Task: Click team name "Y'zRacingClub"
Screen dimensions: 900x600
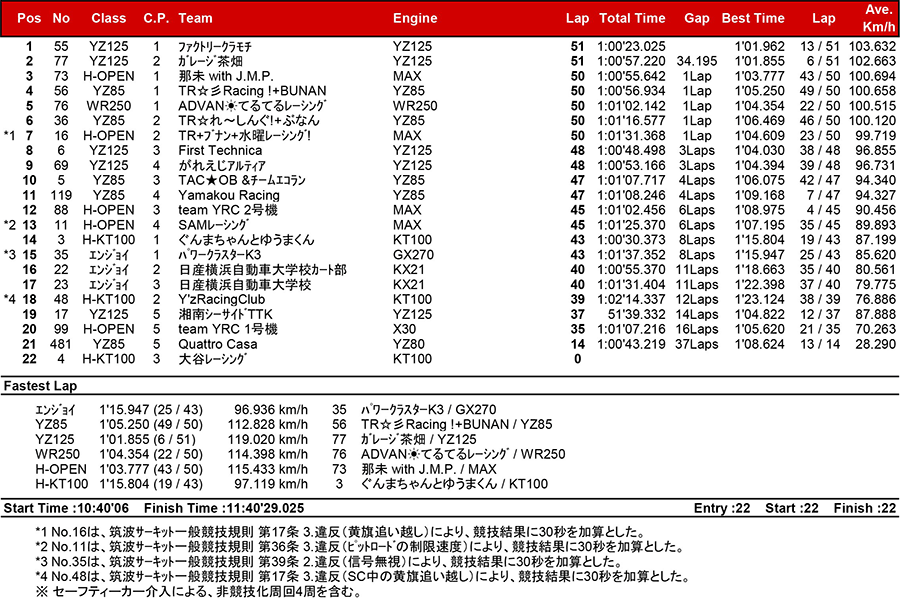Action: [222, 299]
